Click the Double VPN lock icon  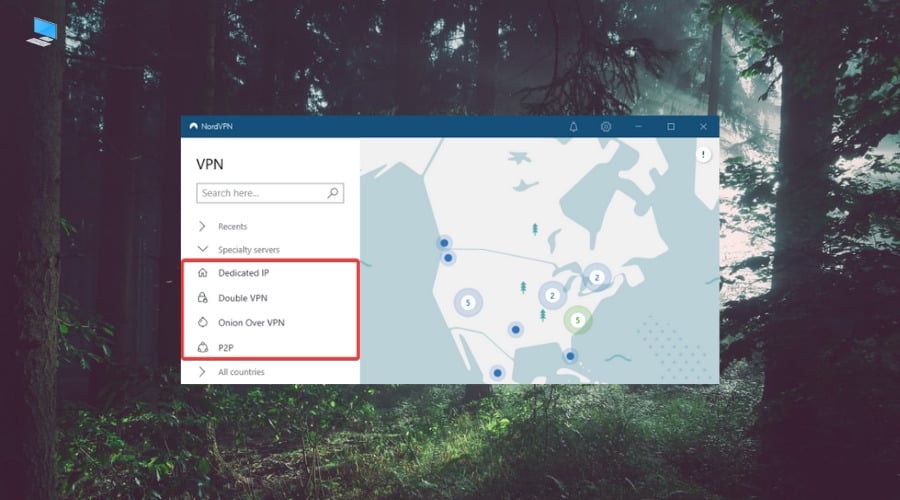coord(203,297)
